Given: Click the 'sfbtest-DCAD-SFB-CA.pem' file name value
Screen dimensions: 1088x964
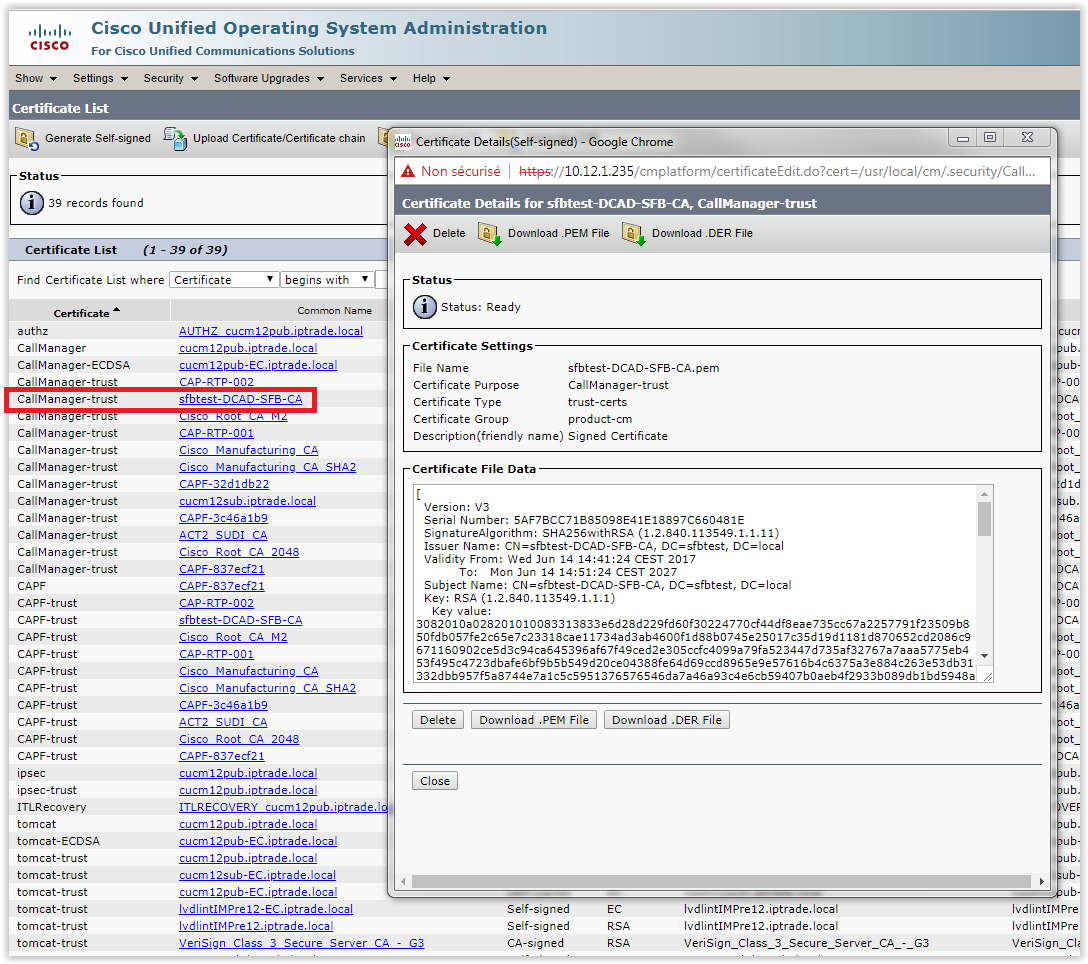Looking at the screenshot, I should coord(643,368).
